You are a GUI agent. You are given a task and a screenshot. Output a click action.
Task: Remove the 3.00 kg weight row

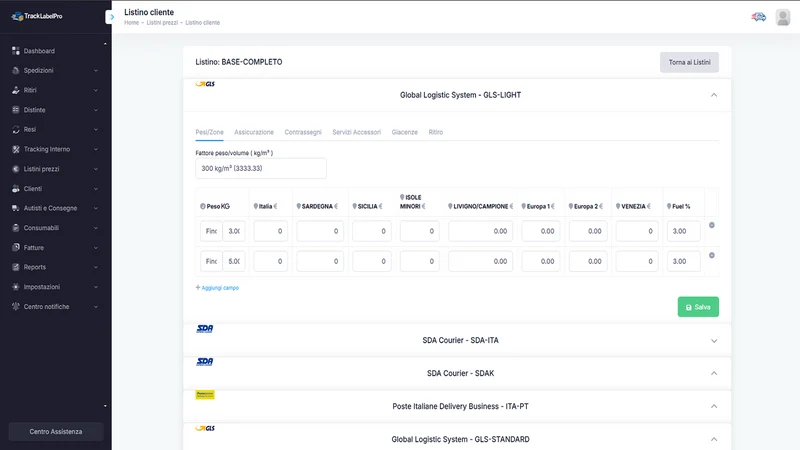coord(712,225)
